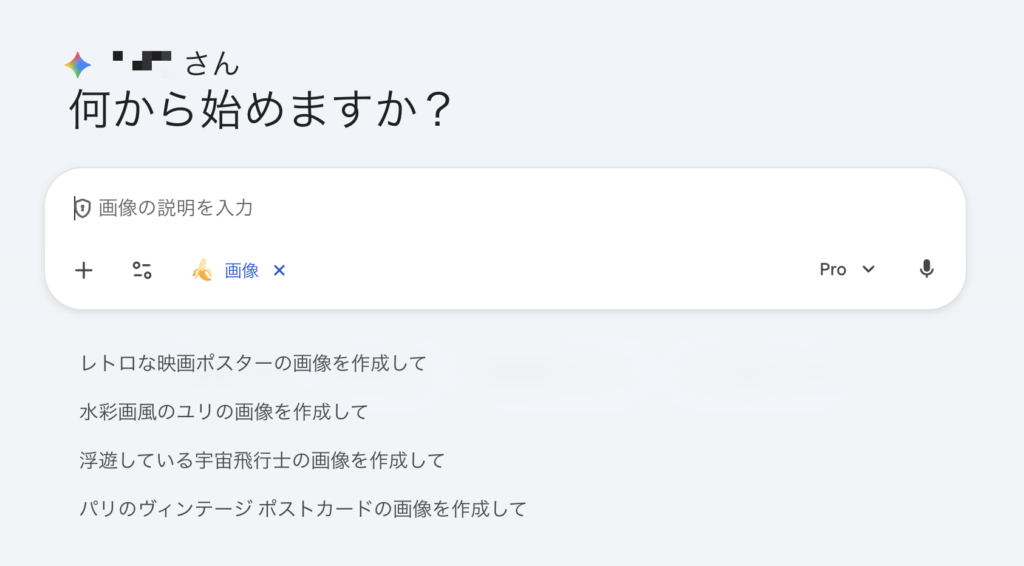Click the 何から始めますか？ heading
The height and width of the screenshot is (566, 1024).
coord(260,110)
